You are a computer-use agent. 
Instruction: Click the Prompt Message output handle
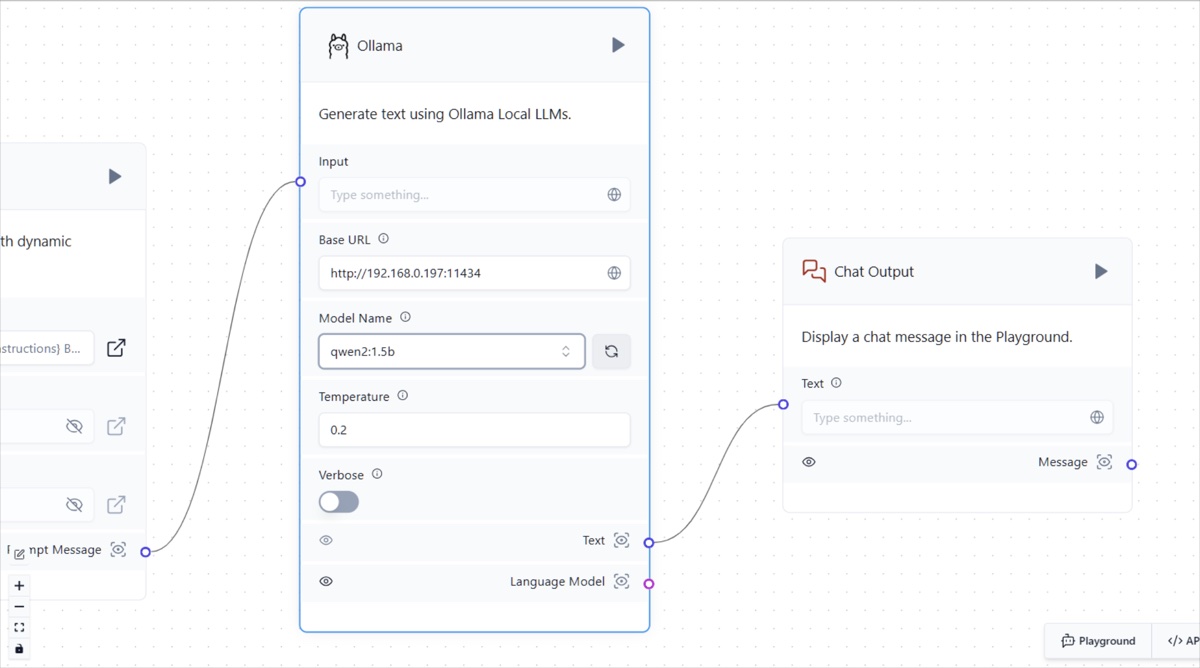tap(146, 552)
